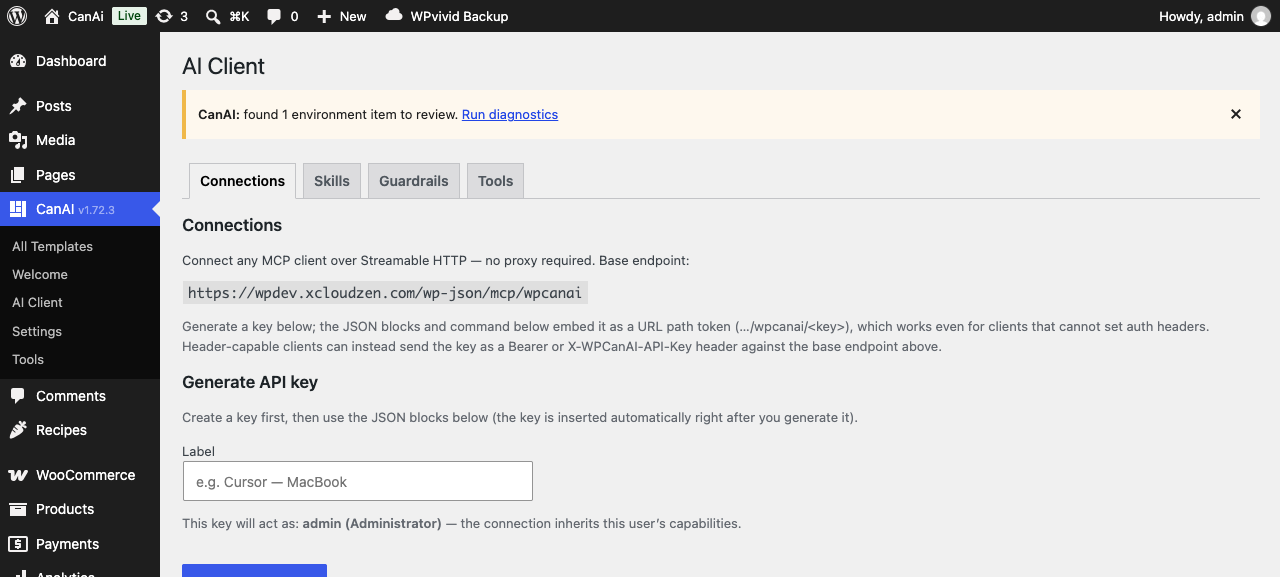Open the 3 pending updates icon
This screenshot has height=577, width=1280.
[172, 16]
